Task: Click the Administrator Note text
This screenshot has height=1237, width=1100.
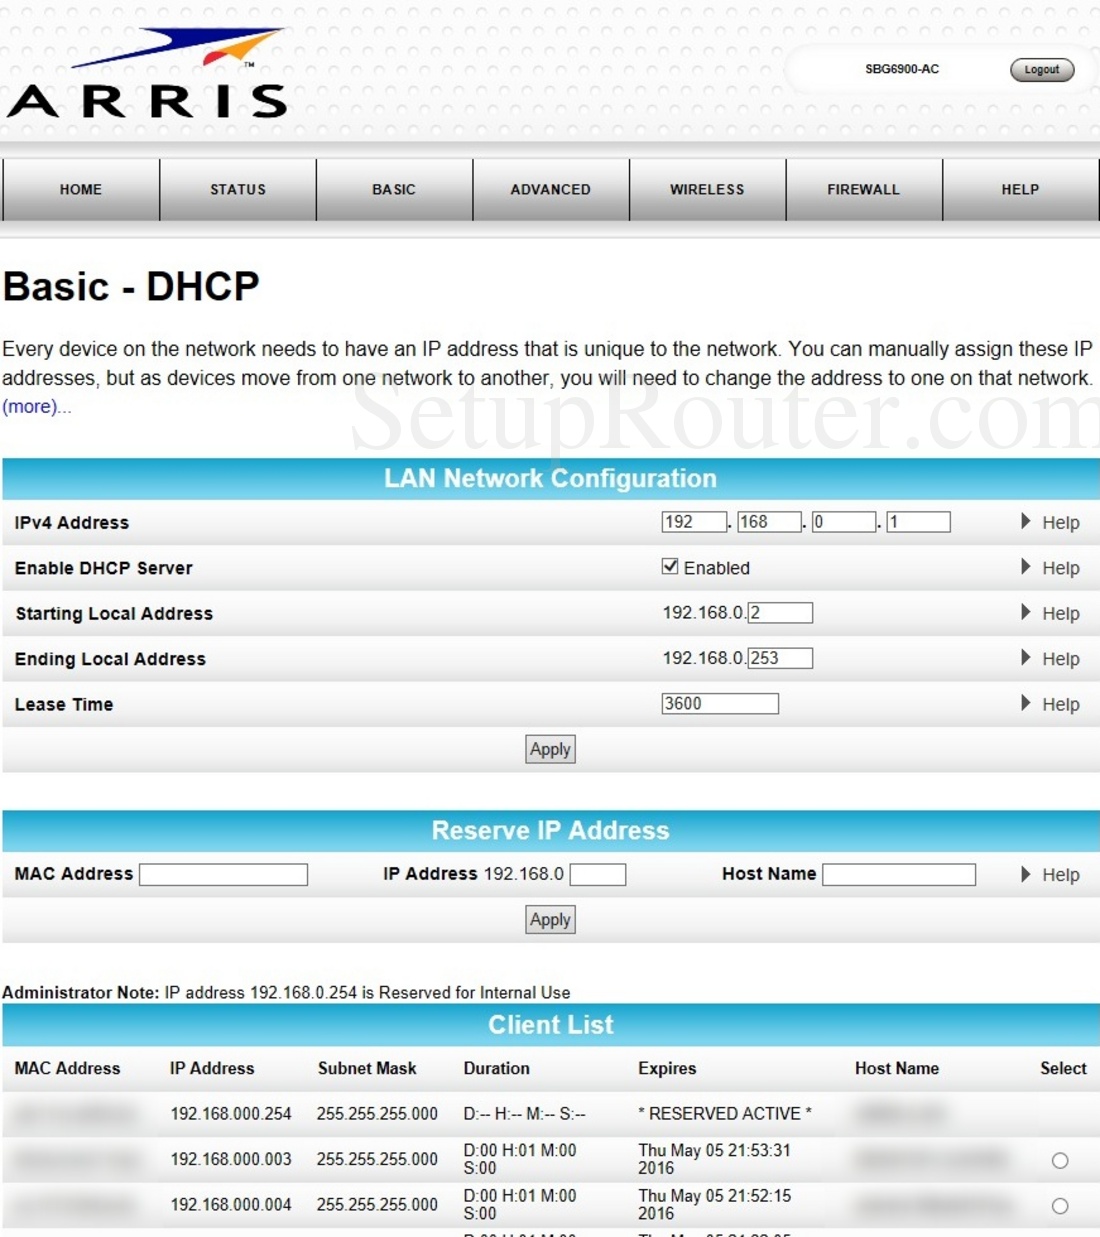Action: [x=286, y=992]
